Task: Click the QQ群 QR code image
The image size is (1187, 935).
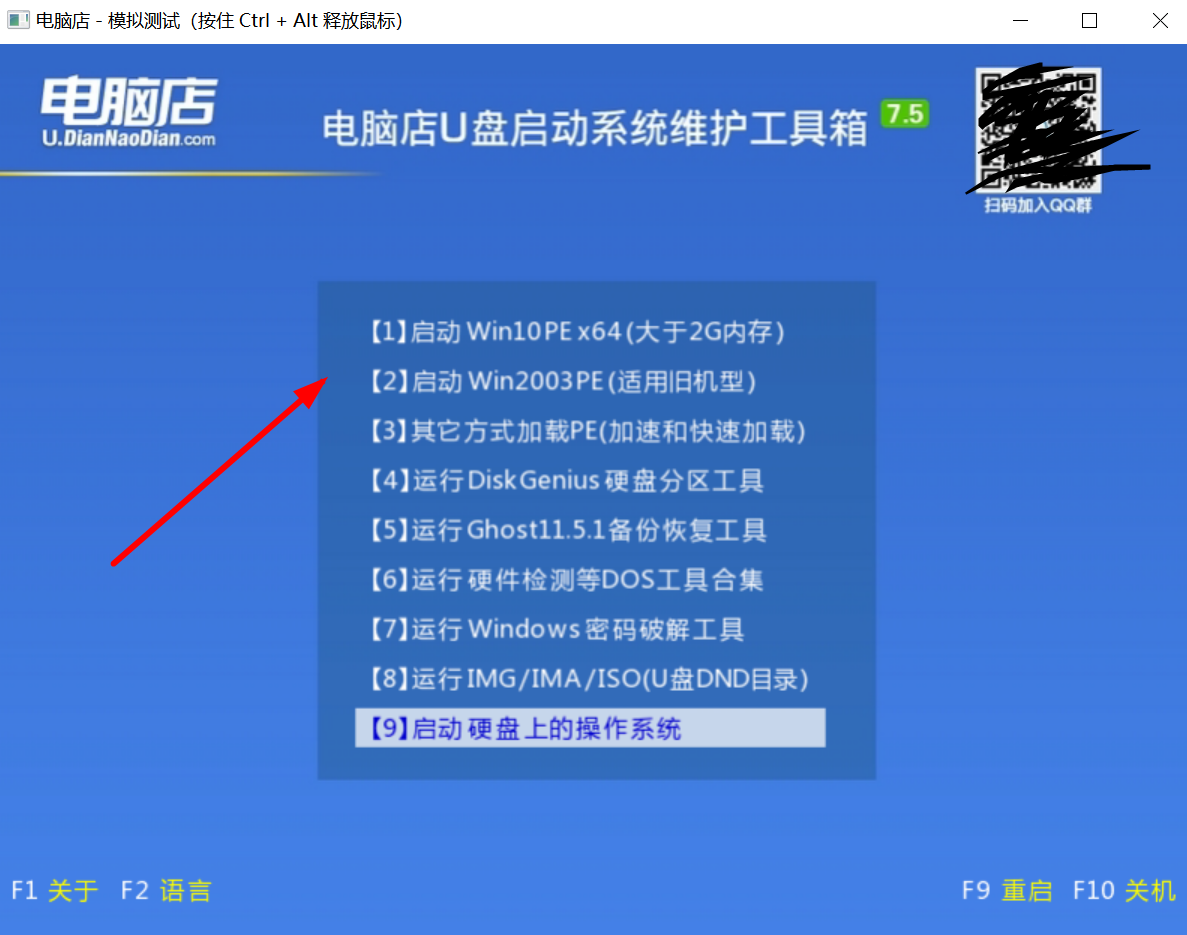Action: (1038, 129)
